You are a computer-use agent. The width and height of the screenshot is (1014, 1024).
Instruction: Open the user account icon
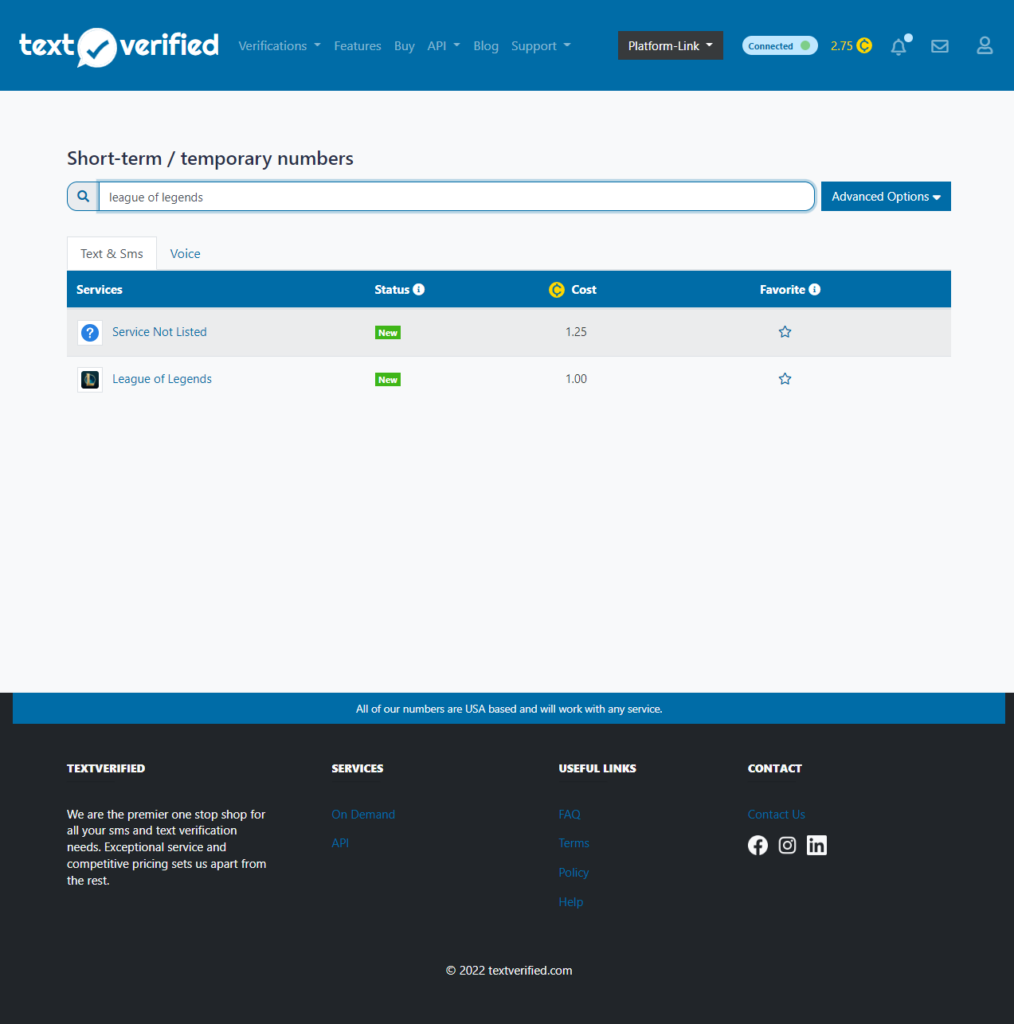click(985, 46)
